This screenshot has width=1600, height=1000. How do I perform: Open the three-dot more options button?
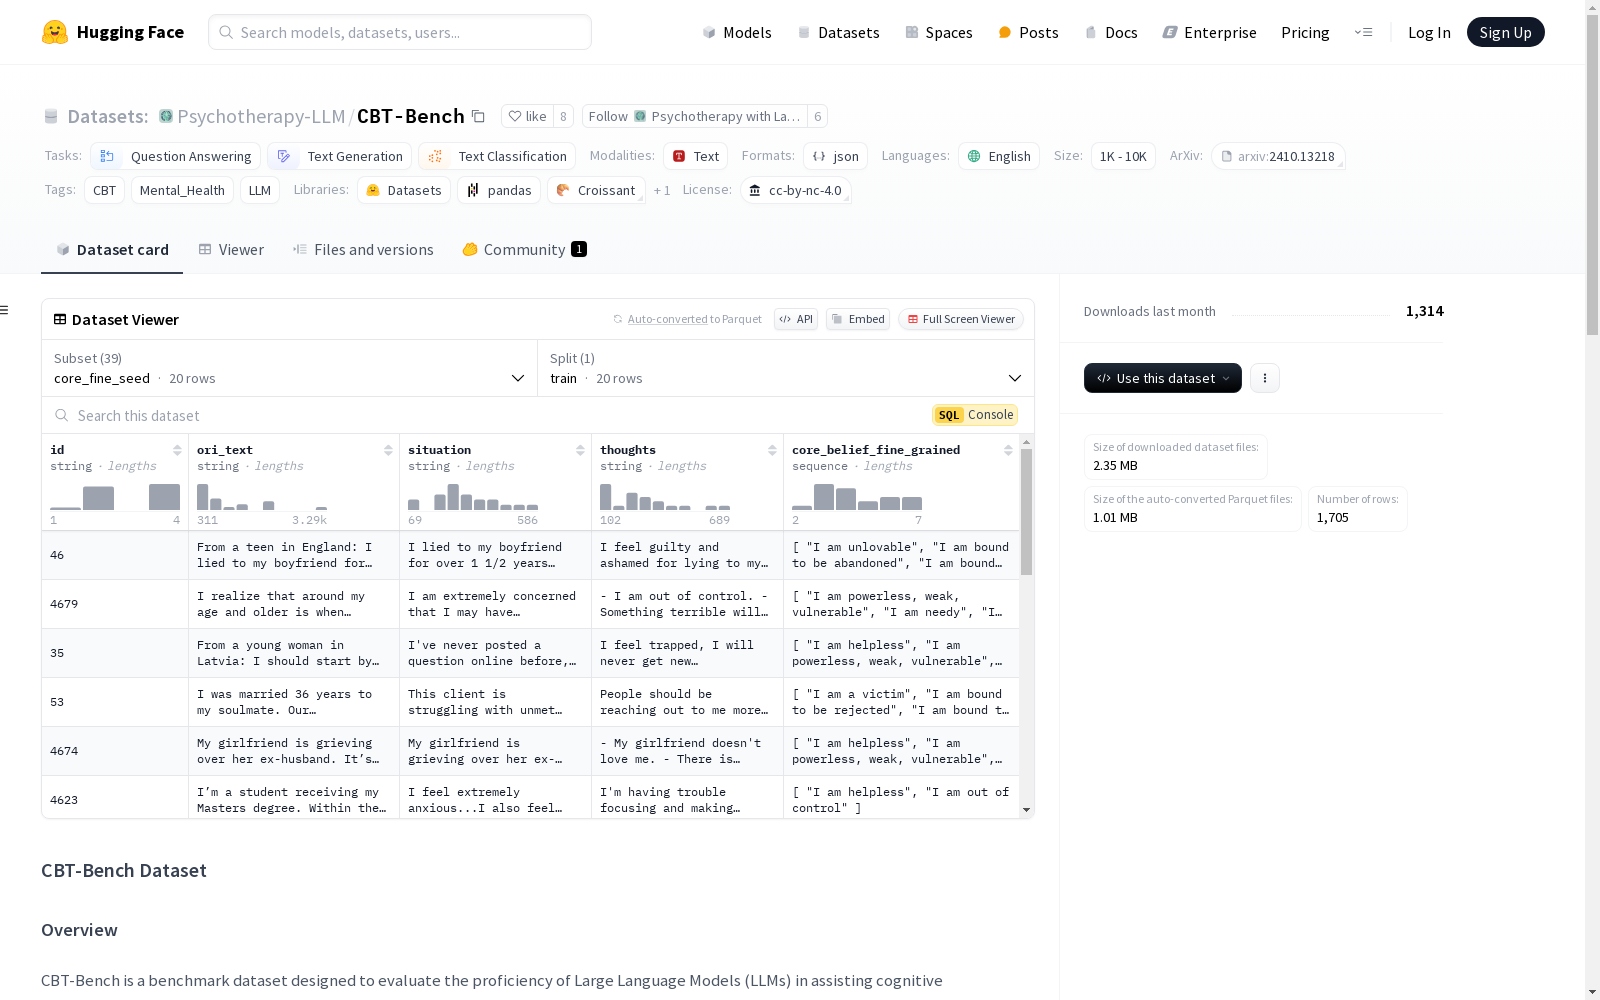(x=1265, y=378)
